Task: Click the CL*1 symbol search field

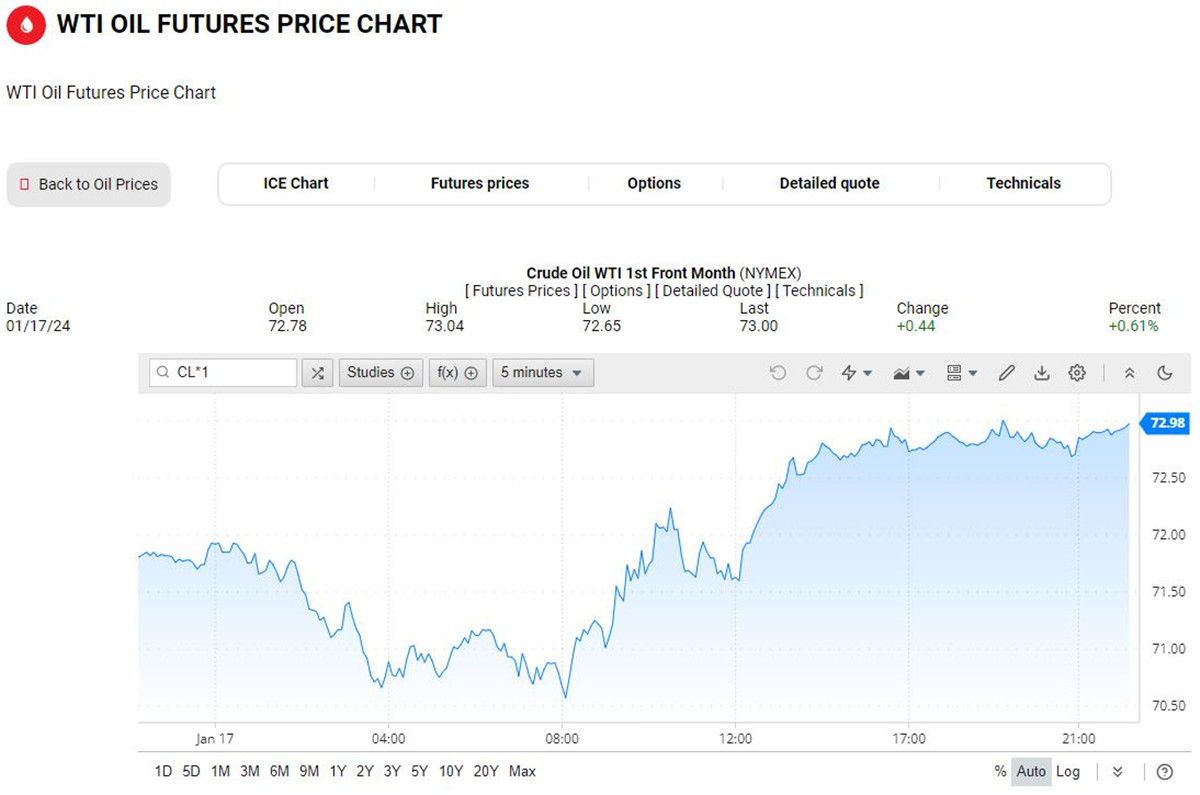Action: (x=223, y=373)
